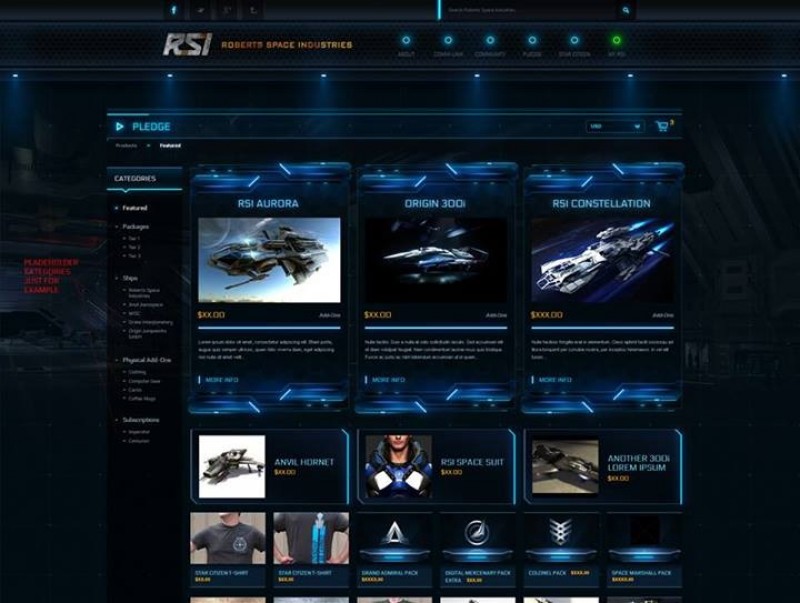
Task: Select Drake Interplanetary under Ships
Action: [x=151, y=322]
